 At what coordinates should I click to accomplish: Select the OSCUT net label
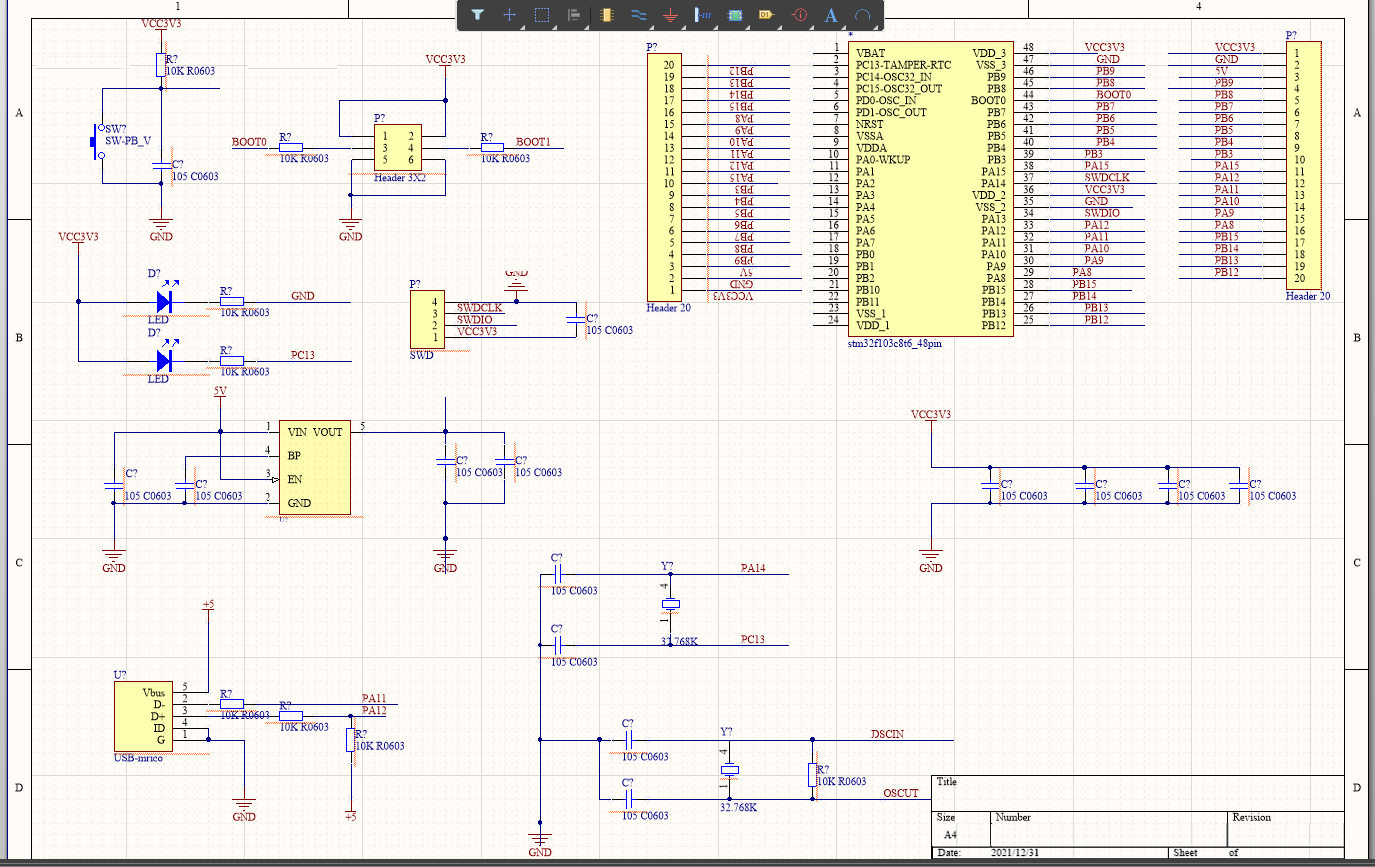901,793
